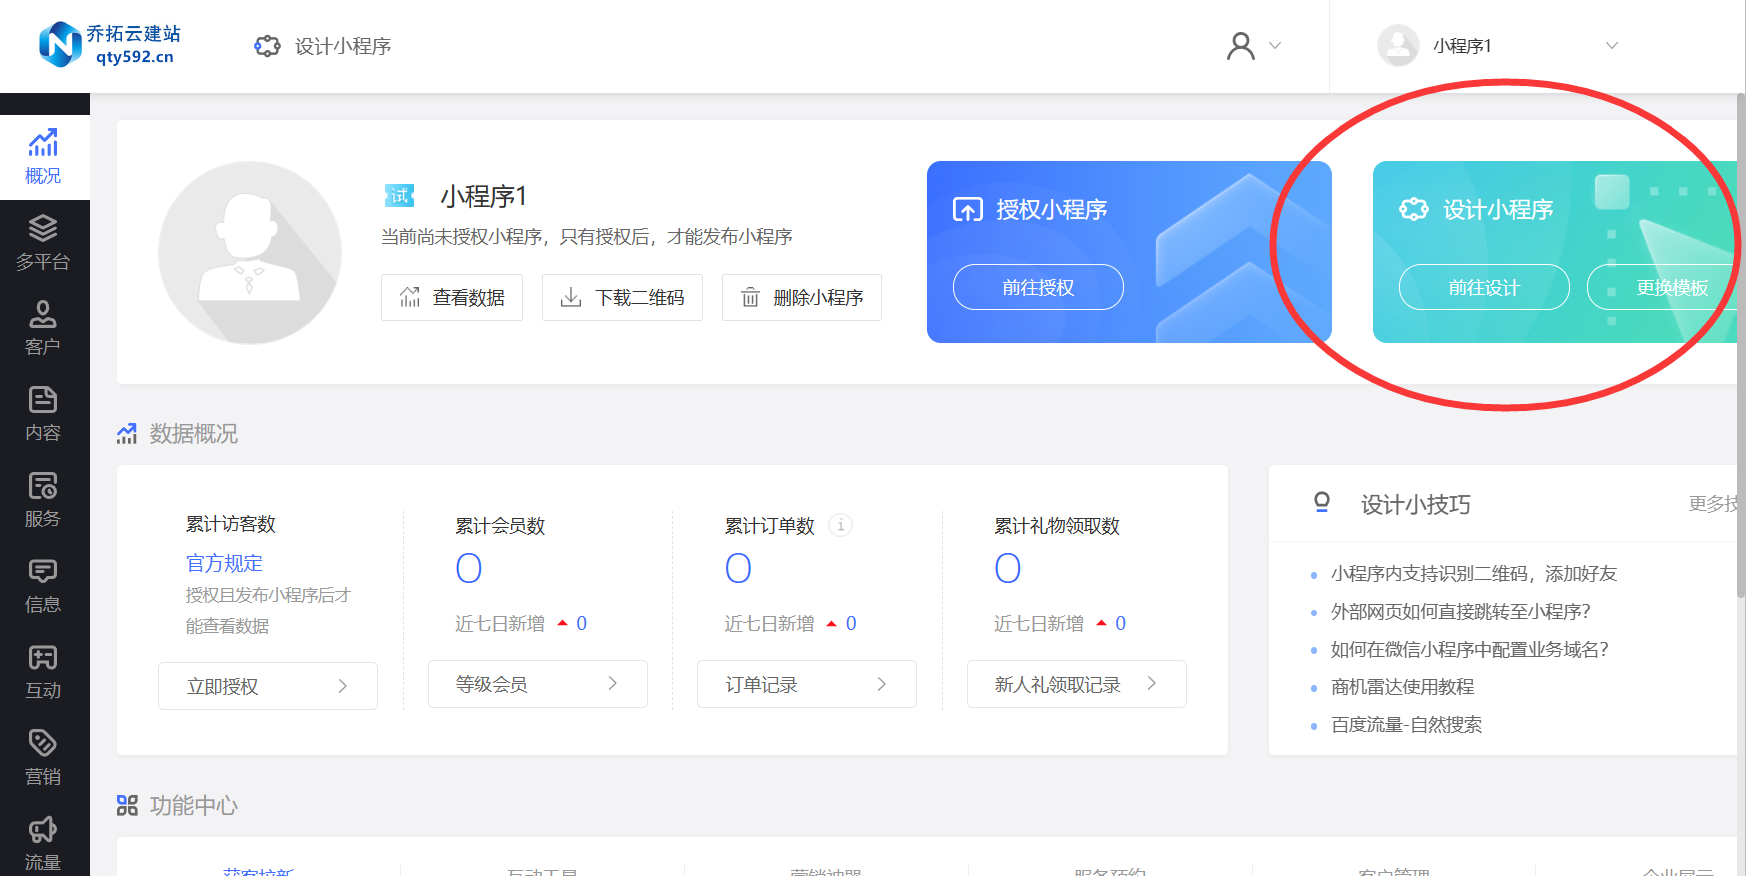This screenshot has width=1746, height=876.
Task: Click the grid icon beside 功能中心
Action: tap(127, 805)
